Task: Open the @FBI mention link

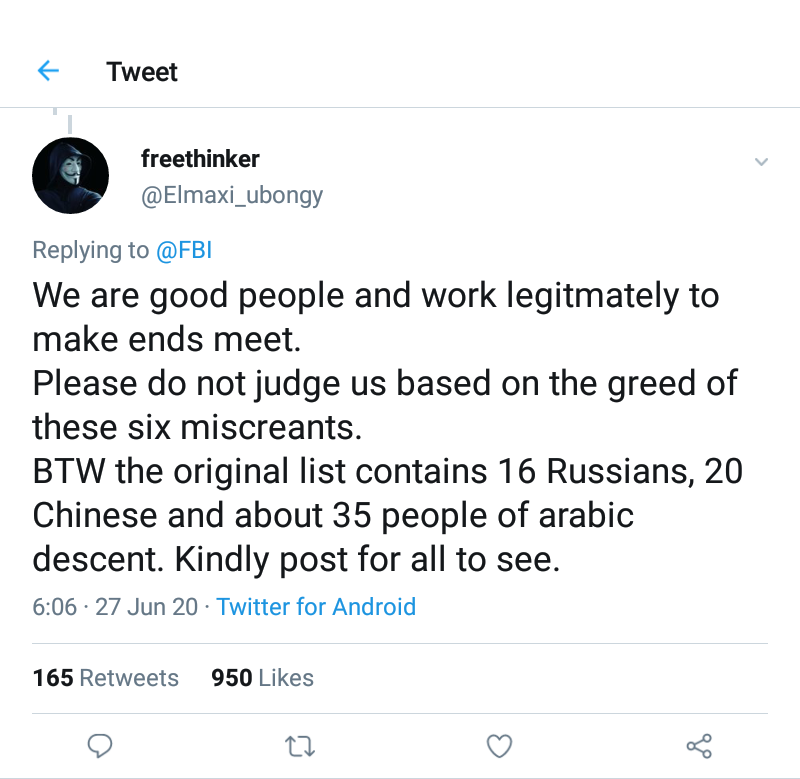Action: 183,250
